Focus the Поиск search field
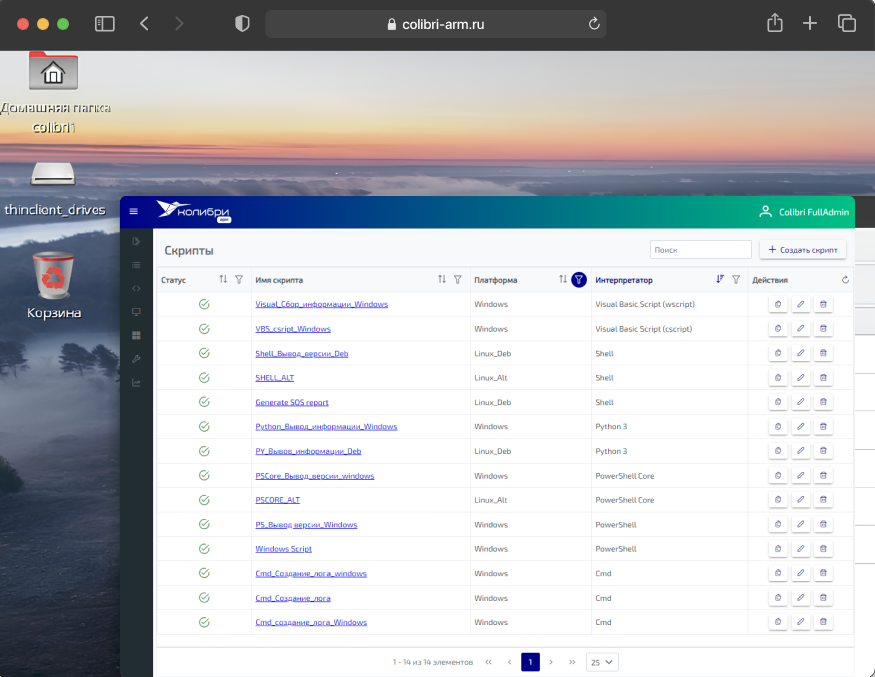875x677 pixels. pos(700,249)
